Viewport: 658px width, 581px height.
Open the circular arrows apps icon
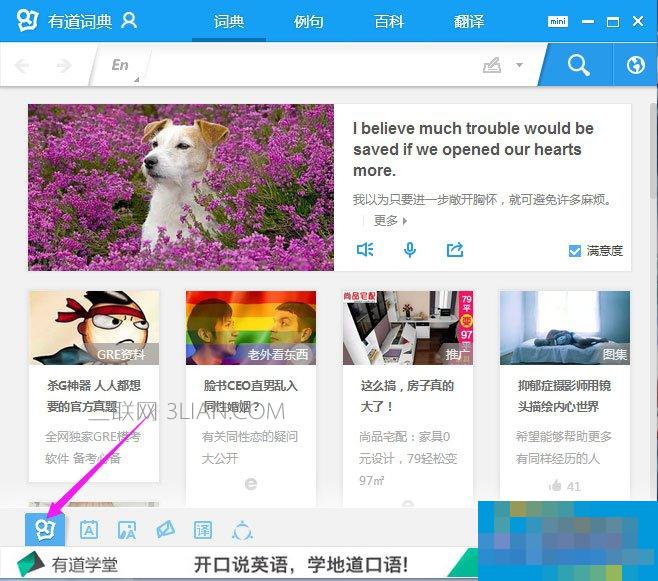click(242, 530)
